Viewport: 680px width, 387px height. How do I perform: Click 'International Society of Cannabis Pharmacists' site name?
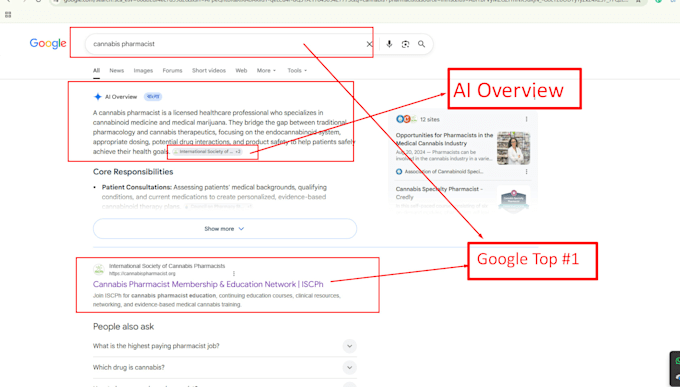167,266
